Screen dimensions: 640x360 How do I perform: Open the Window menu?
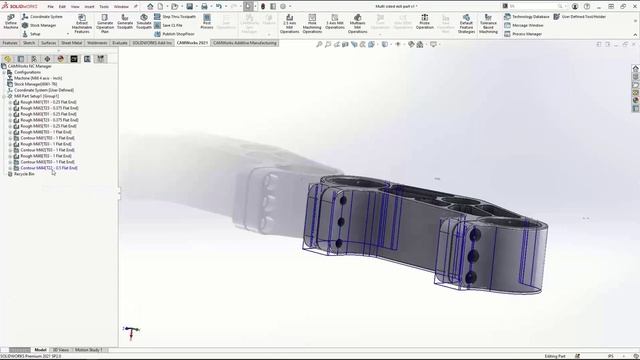(121, 7)
